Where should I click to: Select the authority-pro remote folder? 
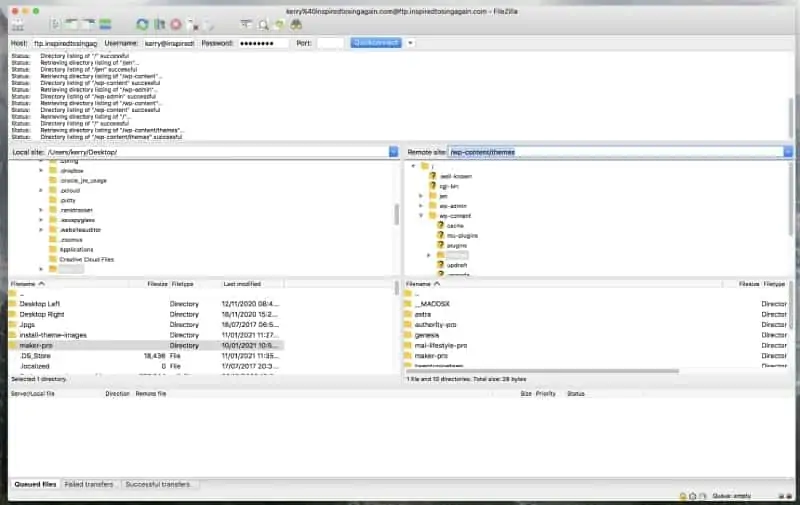(x=436, y=324)
